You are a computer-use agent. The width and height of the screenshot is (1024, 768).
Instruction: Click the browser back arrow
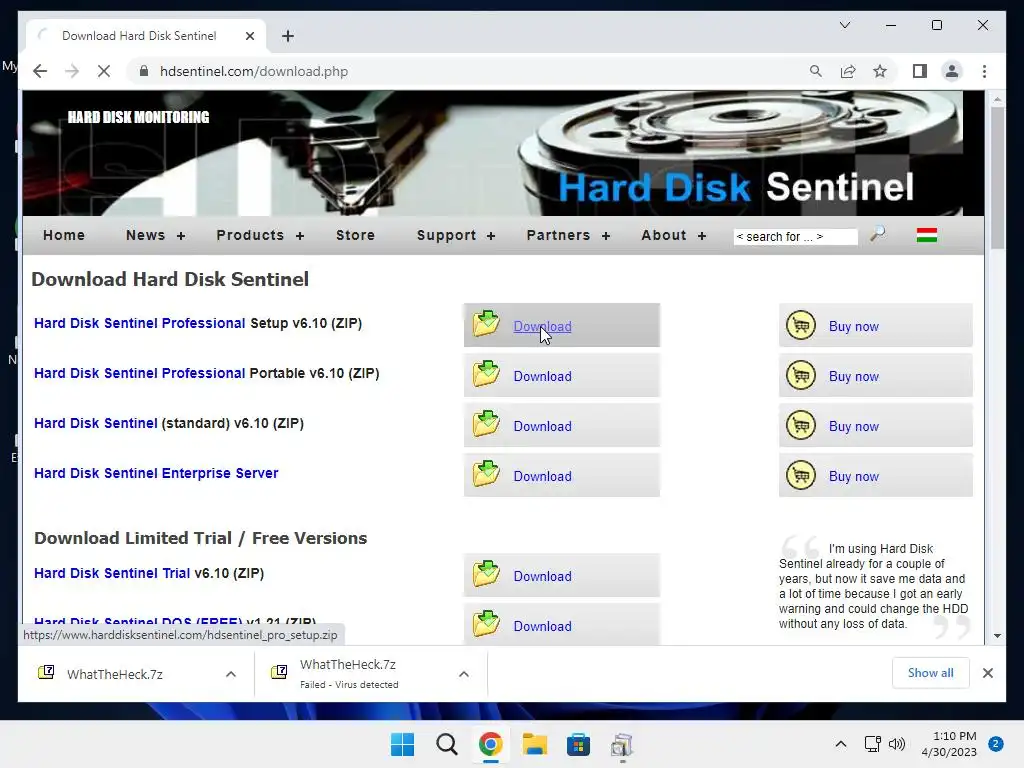pos(40,71)
